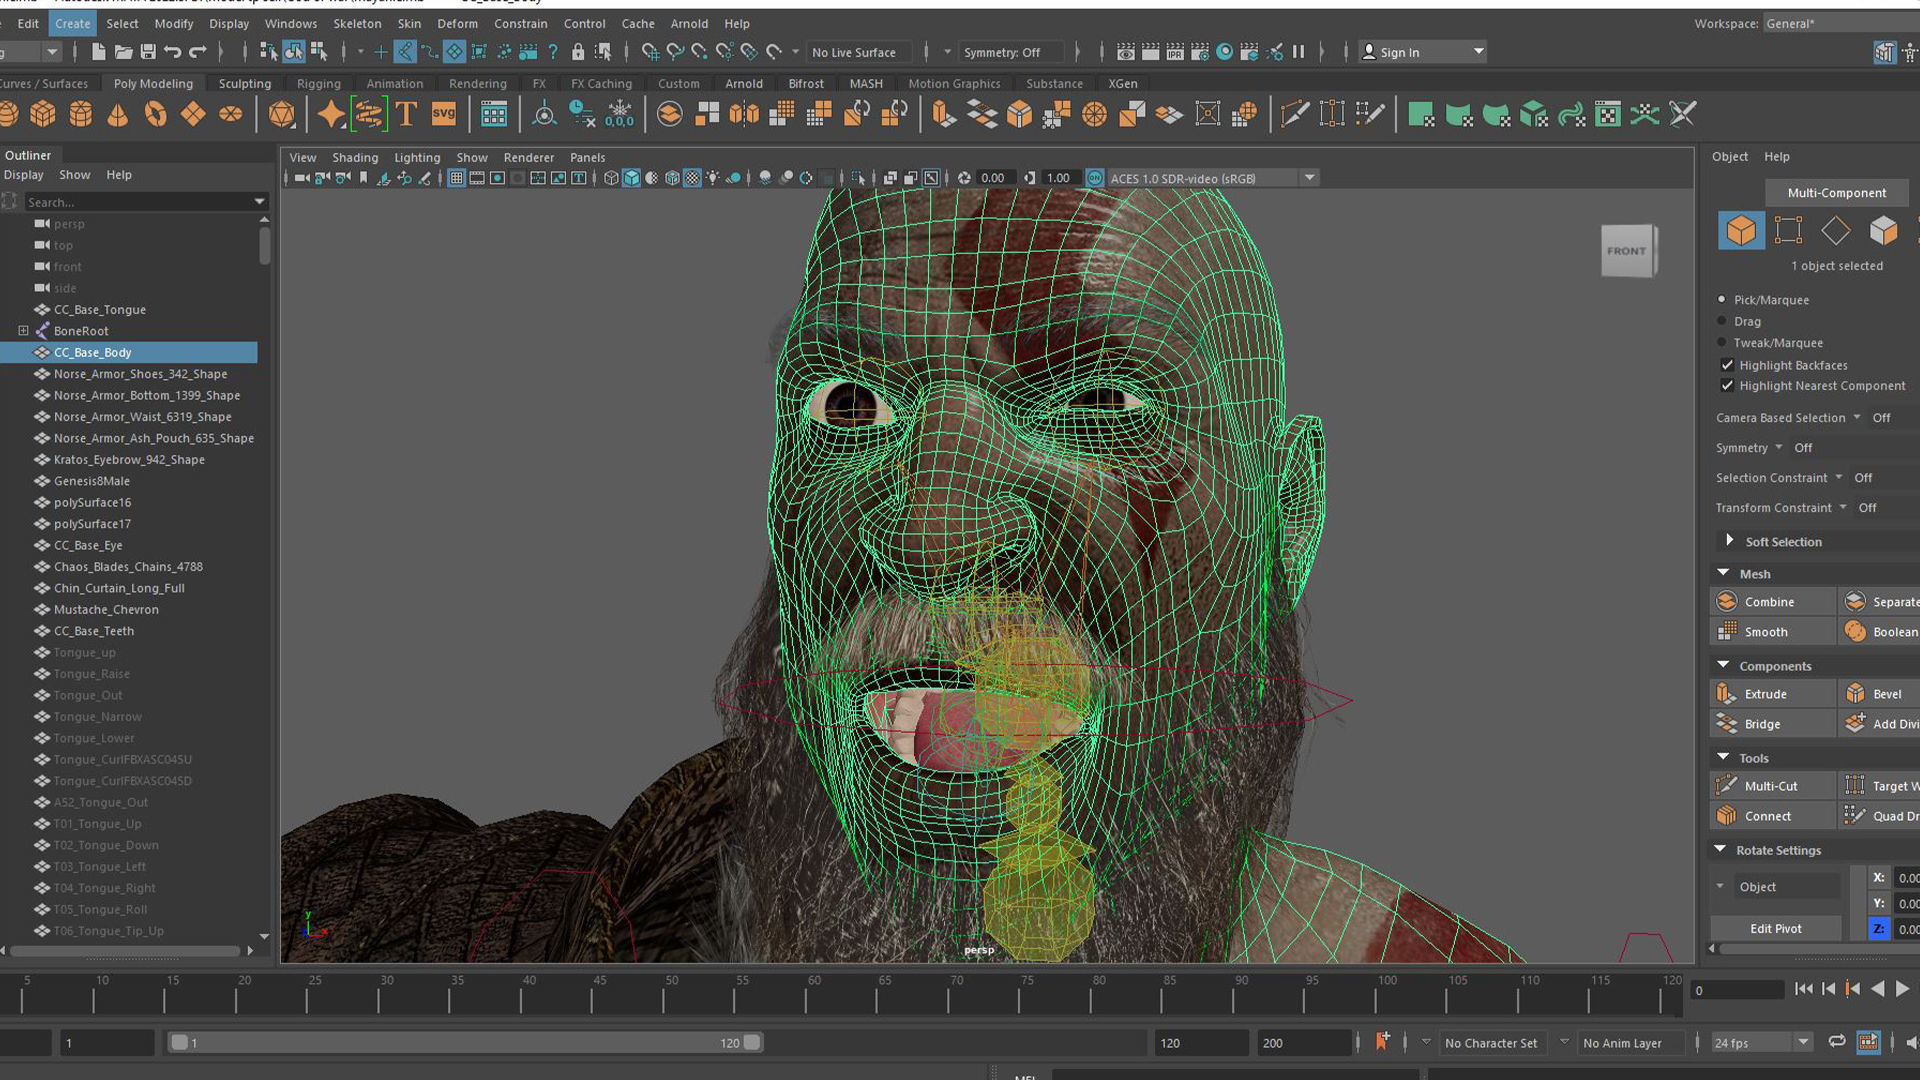Toggle viewport grid display icon

pyautogui.click(x=456, y=178)
